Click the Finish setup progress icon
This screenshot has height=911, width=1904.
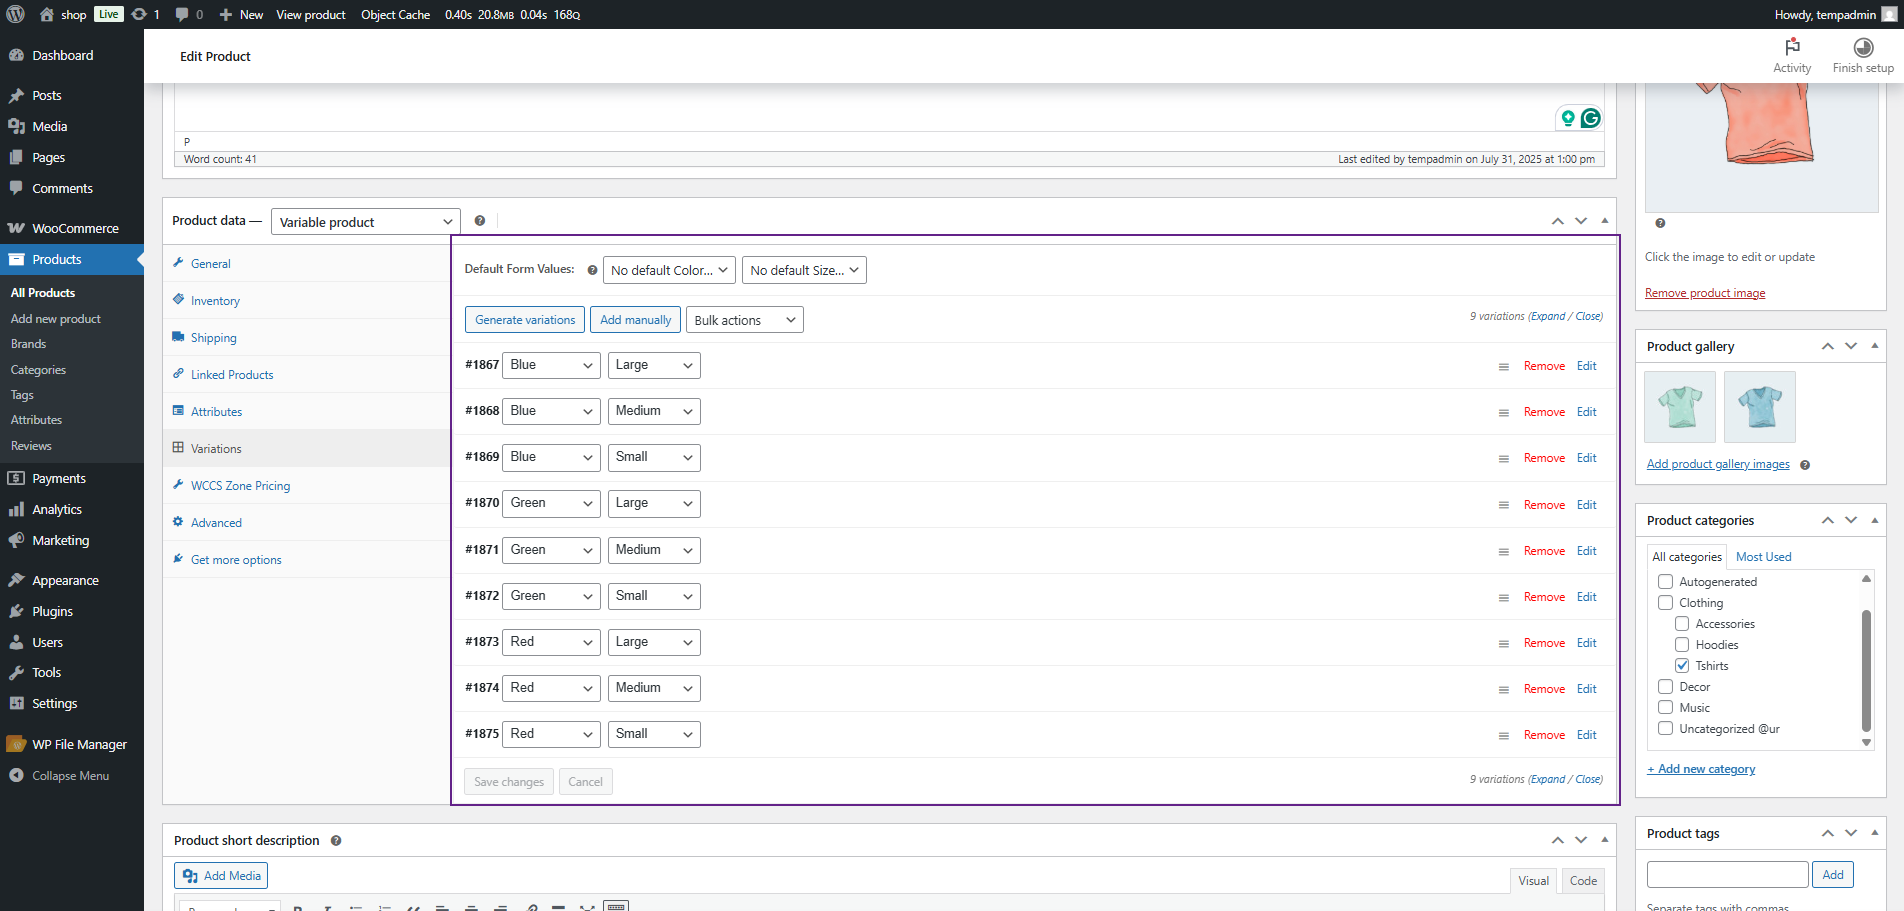point(1863,47)
